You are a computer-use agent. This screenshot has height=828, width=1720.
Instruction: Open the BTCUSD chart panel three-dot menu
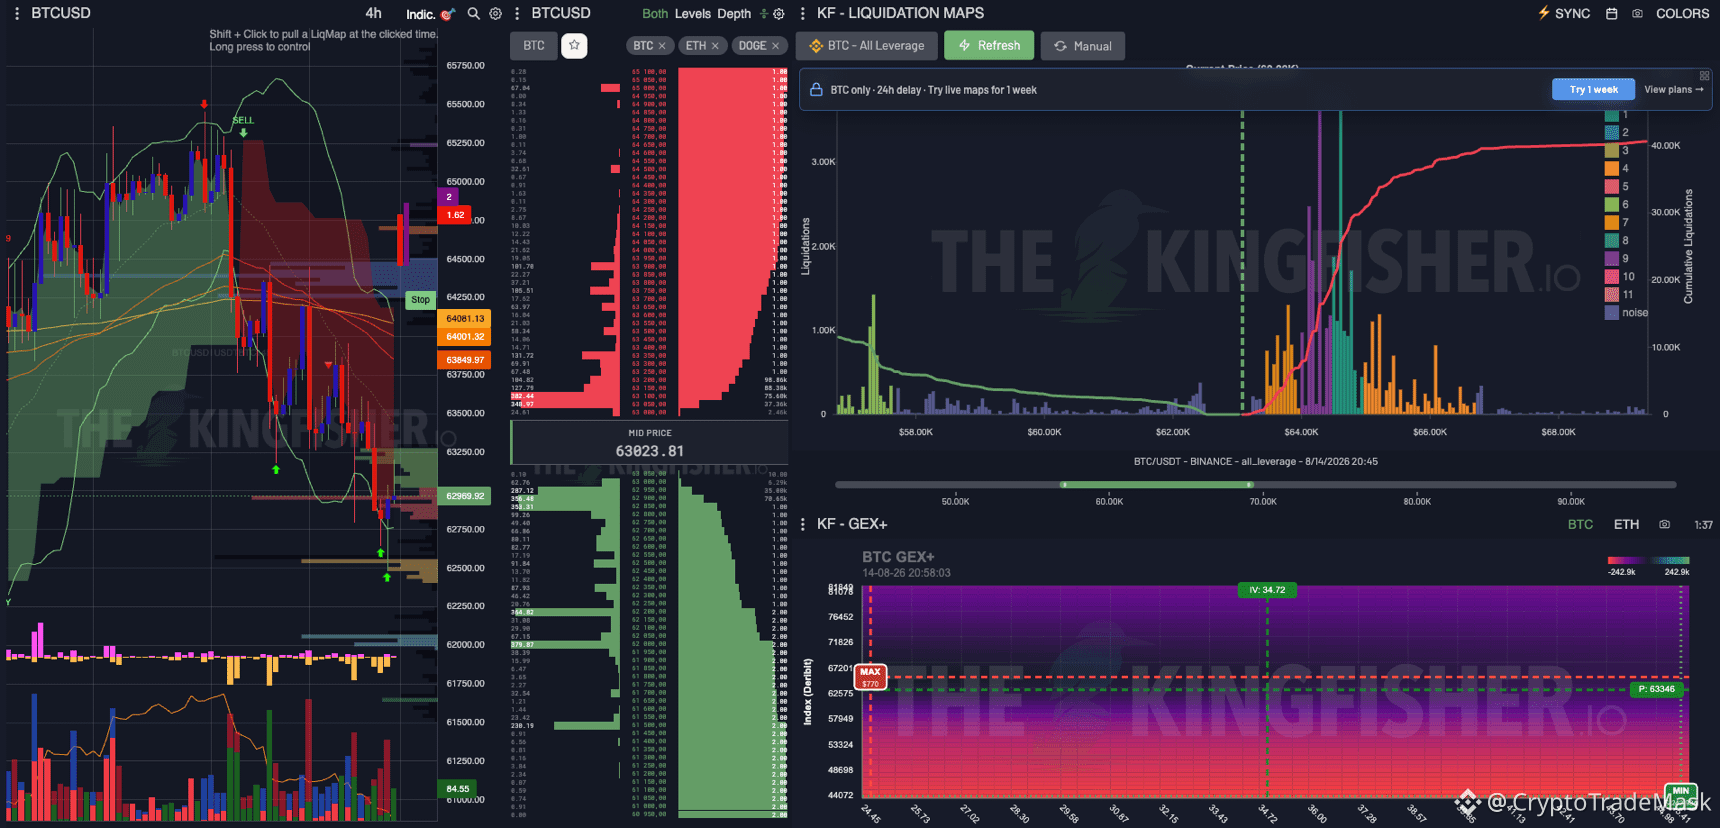point(17,14)
